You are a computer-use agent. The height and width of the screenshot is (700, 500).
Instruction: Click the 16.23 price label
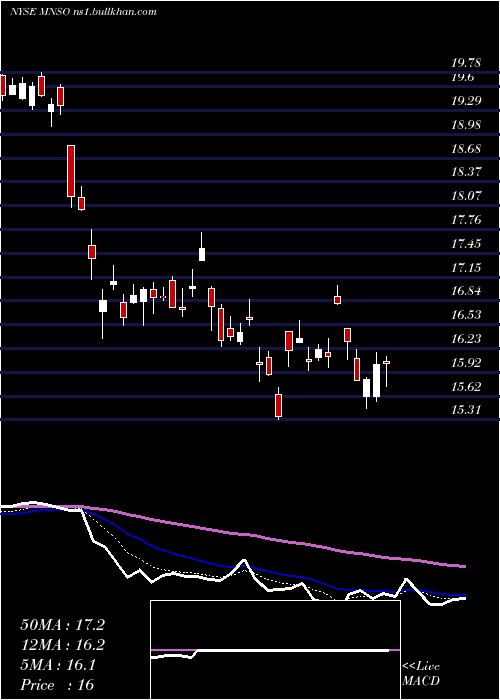pyautogui.click(x=466, y=339)
